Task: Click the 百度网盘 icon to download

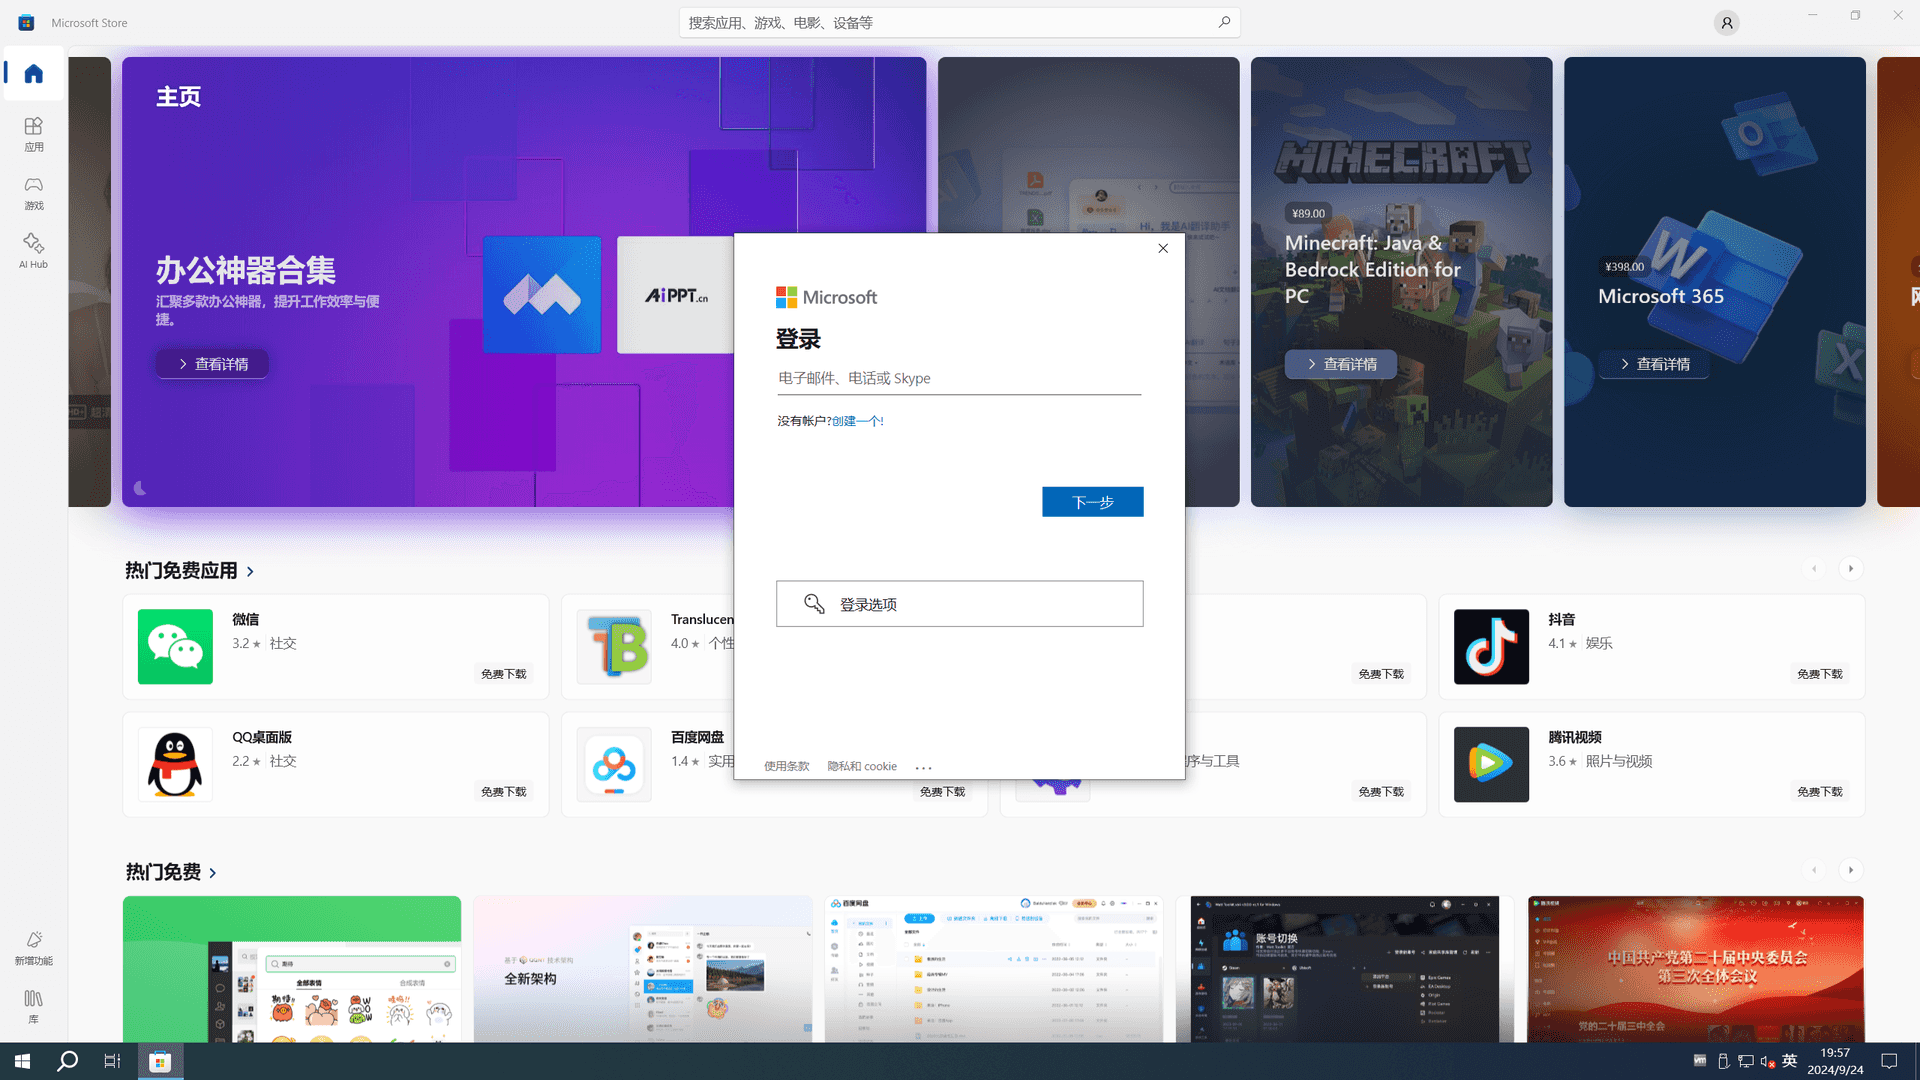Action: [x=613, y=764]
